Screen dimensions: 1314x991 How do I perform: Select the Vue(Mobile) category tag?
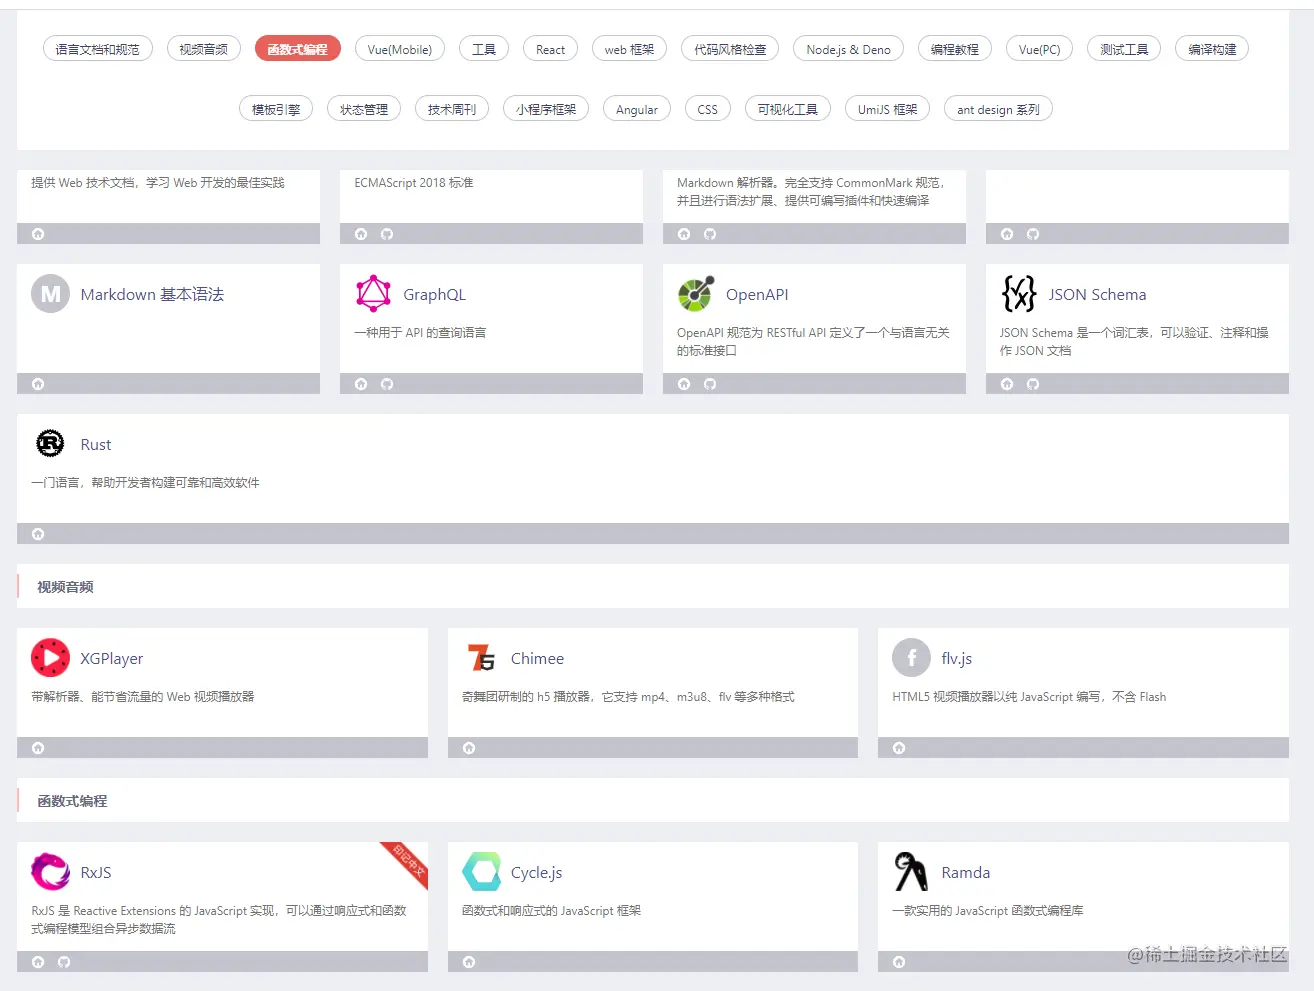pos(400,49)
